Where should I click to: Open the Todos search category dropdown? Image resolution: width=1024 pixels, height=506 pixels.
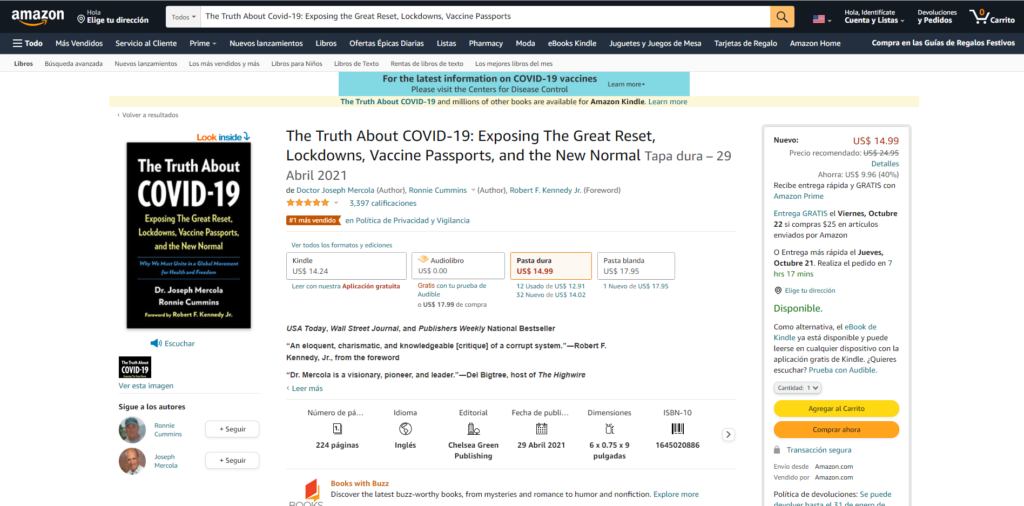(184, 17)
